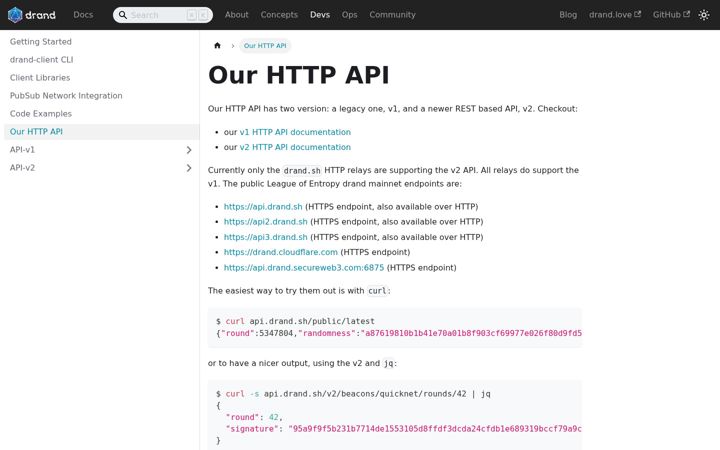This screenshot has width=720, height=450.
Task: Expand the API-v2 sidebar chevron
Action: click(x=189, y=168)
